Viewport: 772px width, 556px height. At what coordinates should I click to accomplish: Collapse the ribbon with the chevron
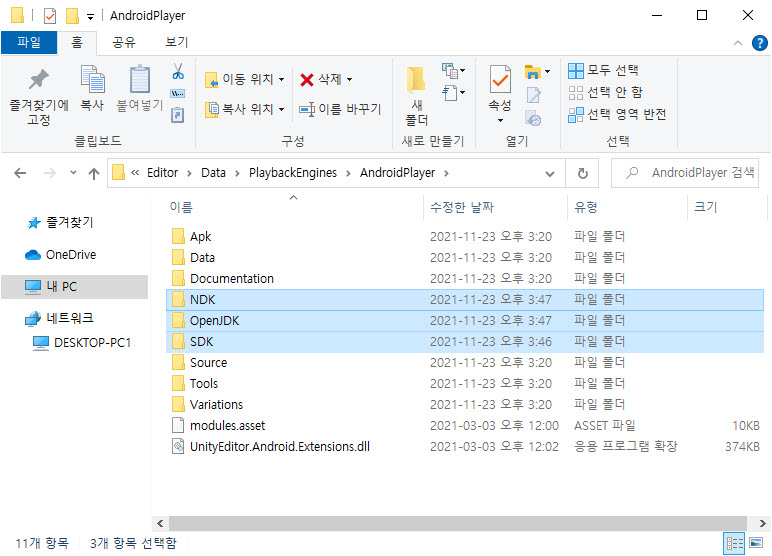738,43
